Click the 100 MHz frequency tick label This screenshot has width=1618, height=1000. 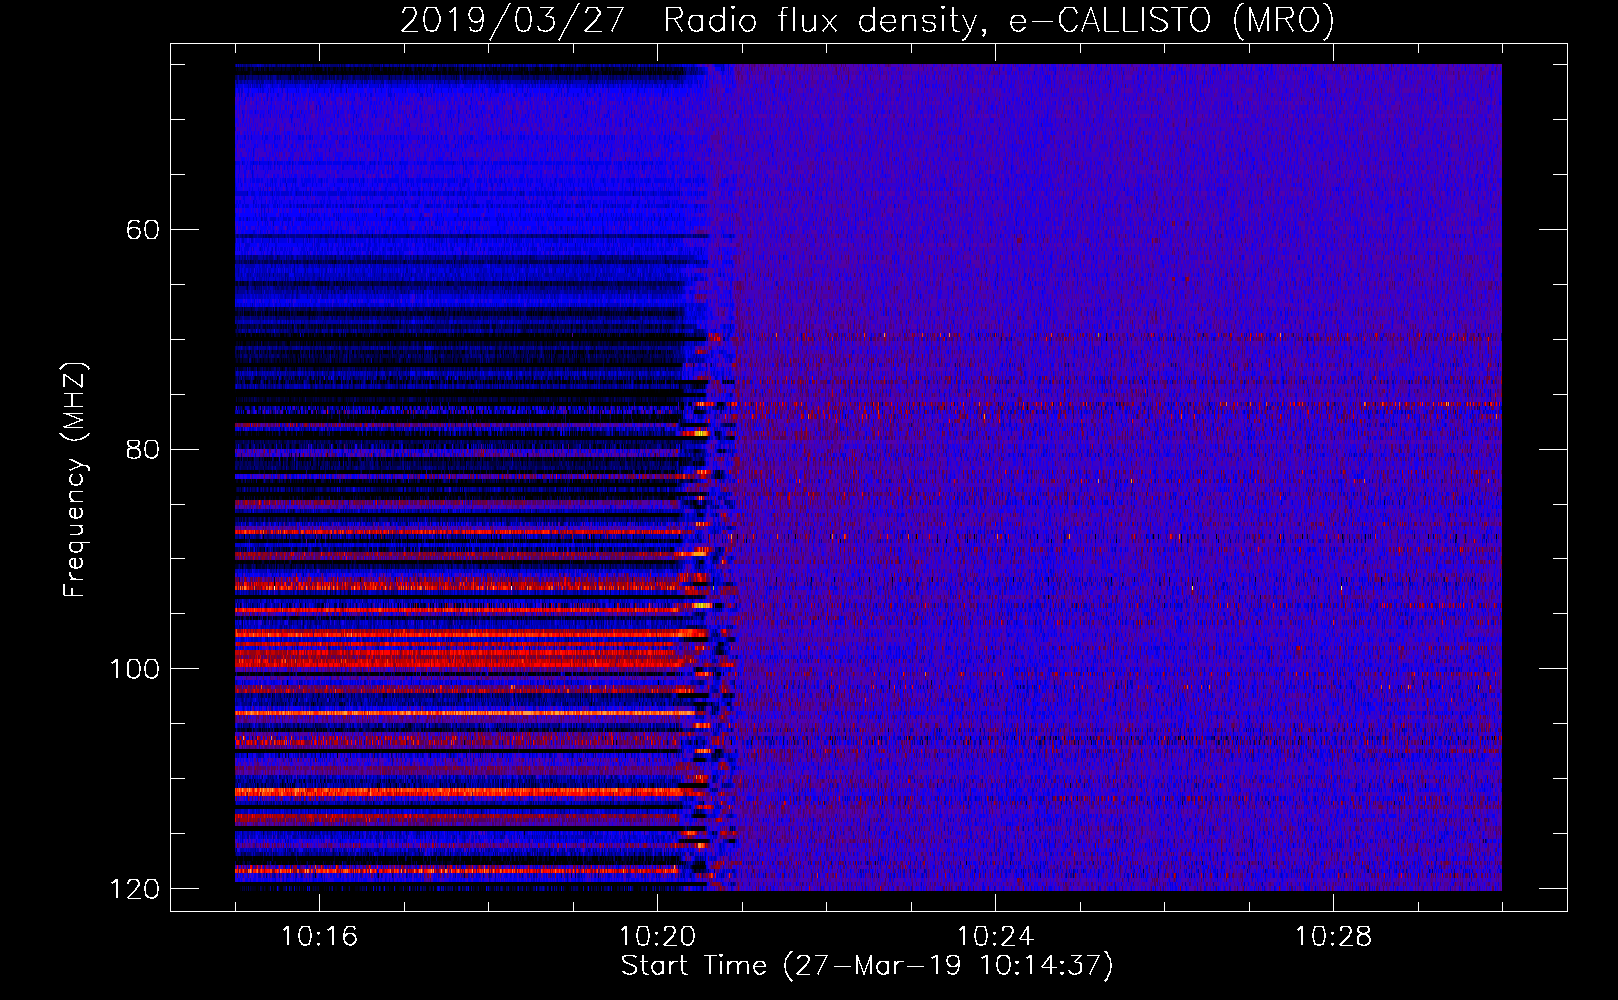coord(134,669)
